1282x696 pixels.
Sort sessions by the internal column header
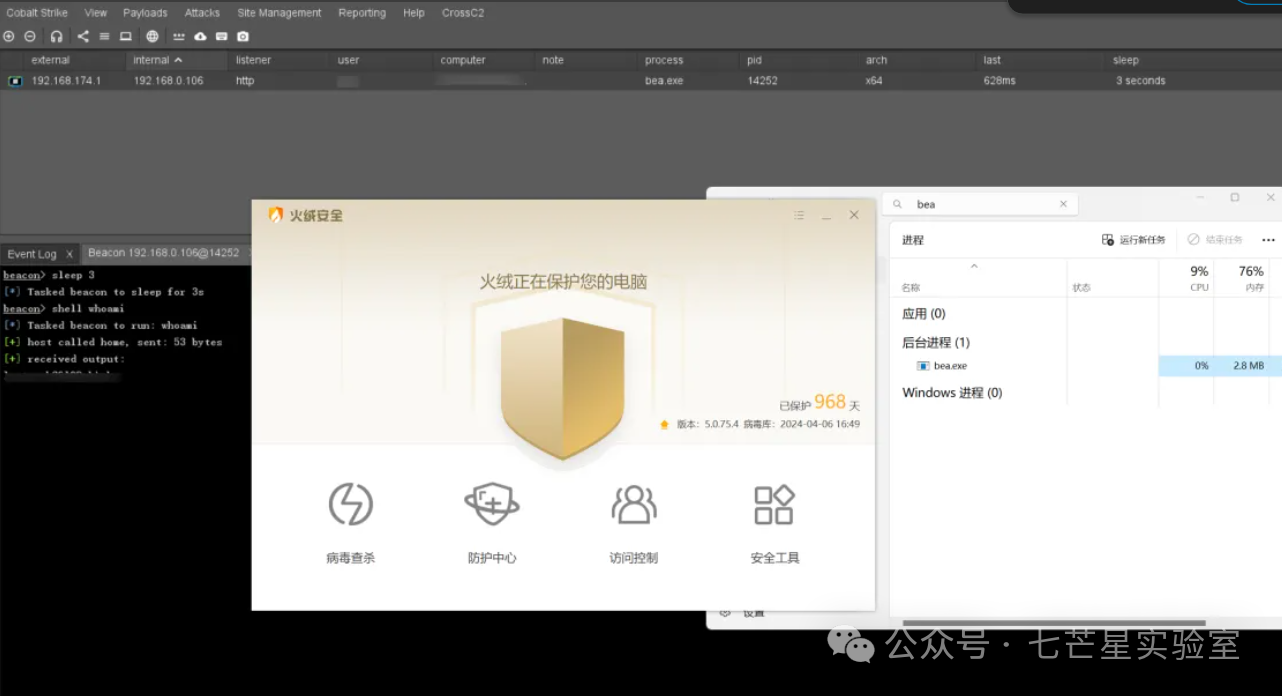point(178,60)
